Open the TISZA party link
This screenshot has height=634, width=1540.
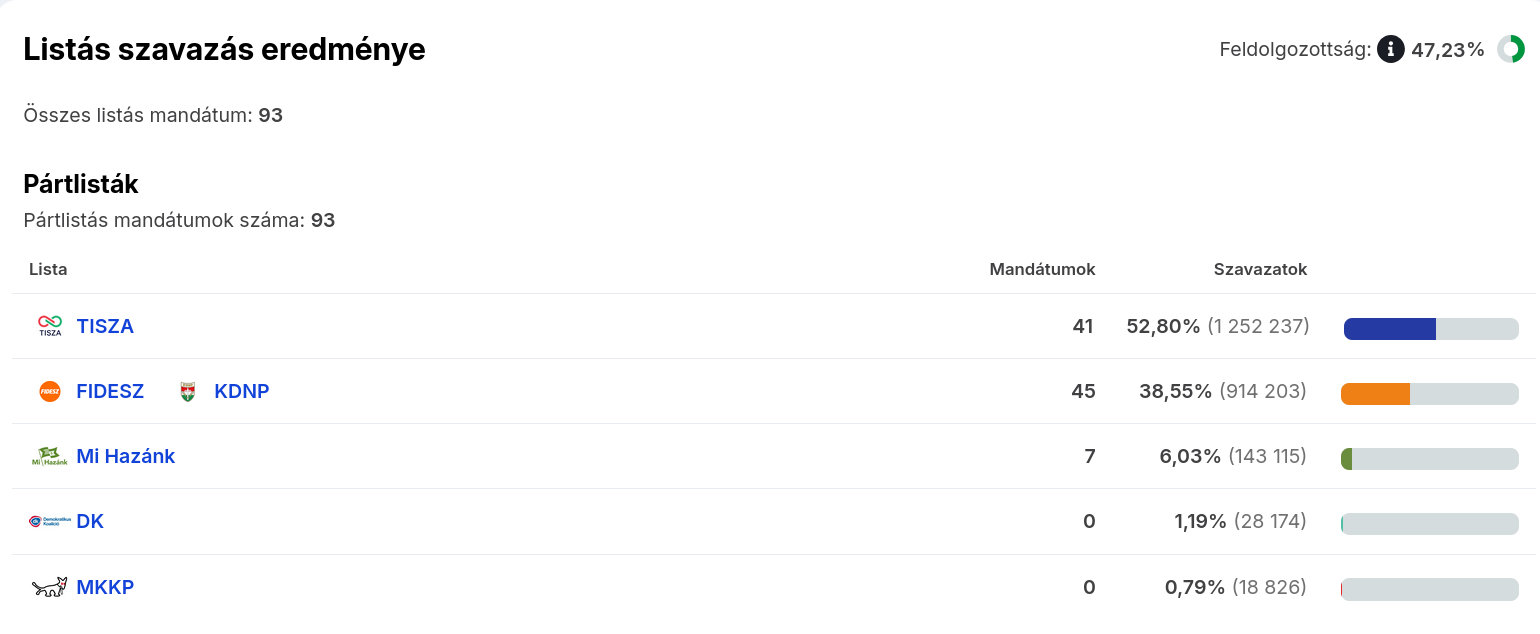(105, 326)
